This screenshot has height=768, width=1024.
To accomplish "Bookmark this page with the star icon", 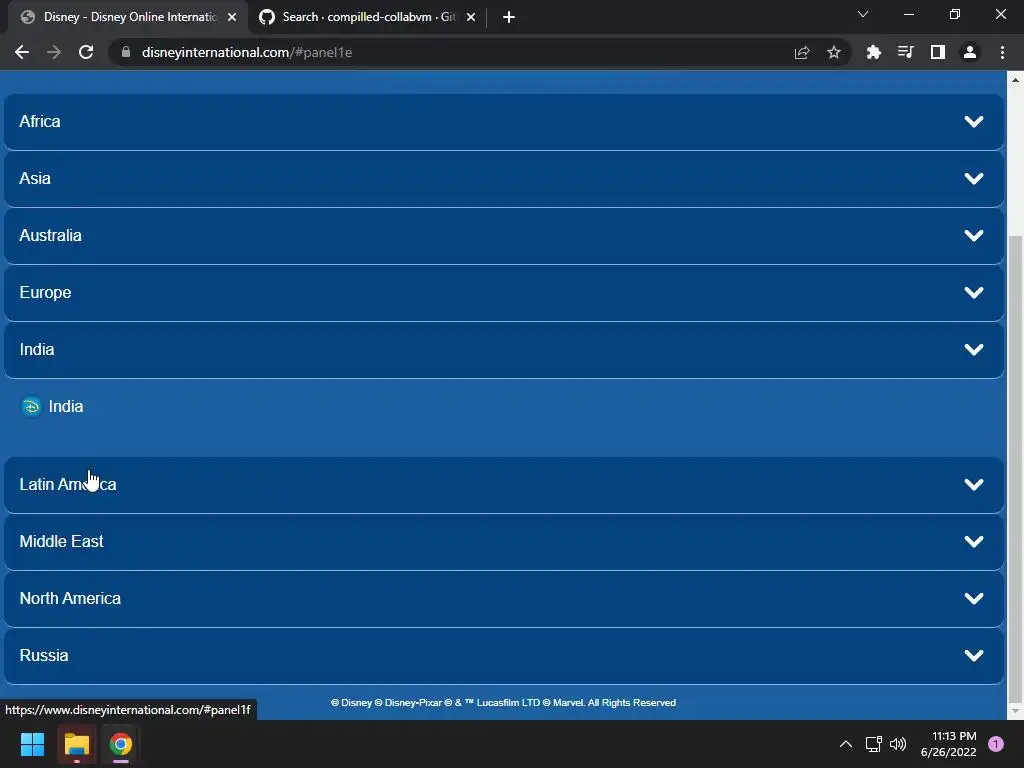I will coord(834,52).
